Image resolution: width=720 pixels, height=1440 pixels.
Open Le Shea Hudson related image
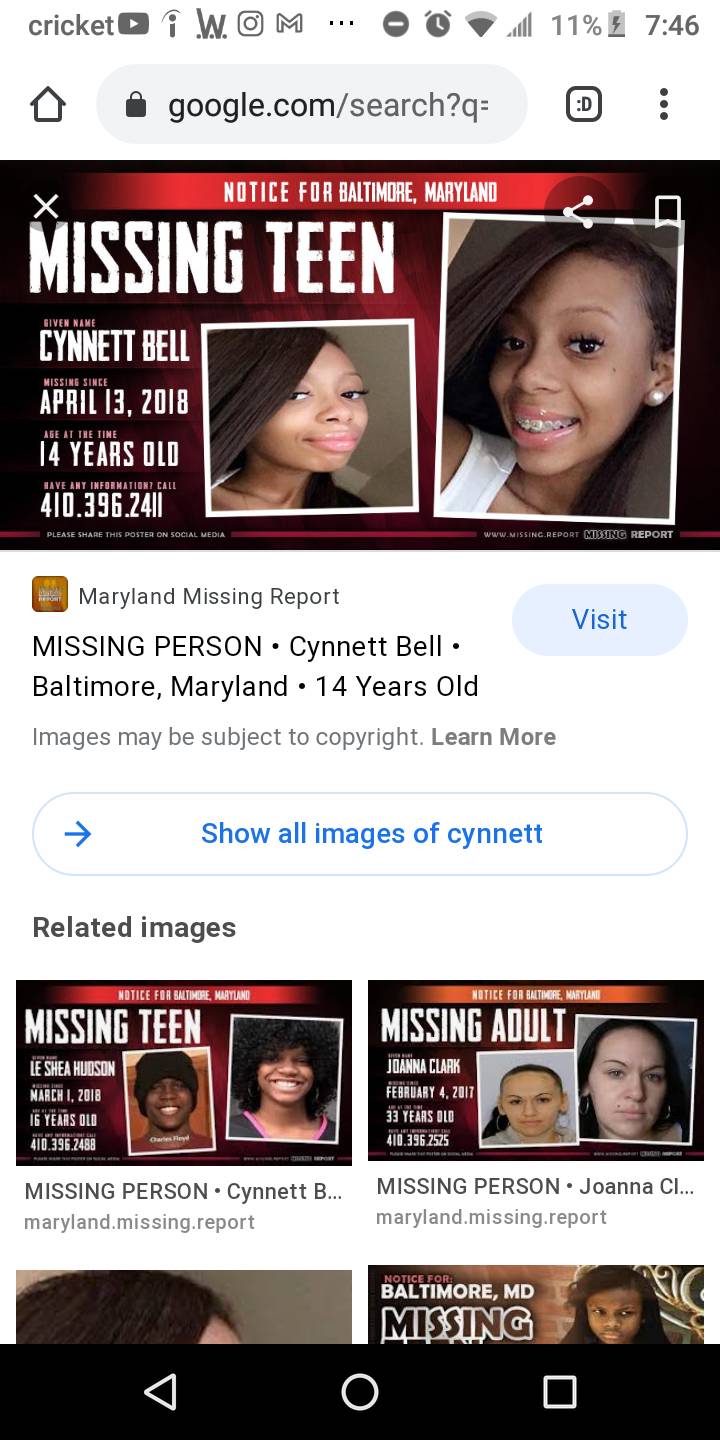pos(184,1072)
